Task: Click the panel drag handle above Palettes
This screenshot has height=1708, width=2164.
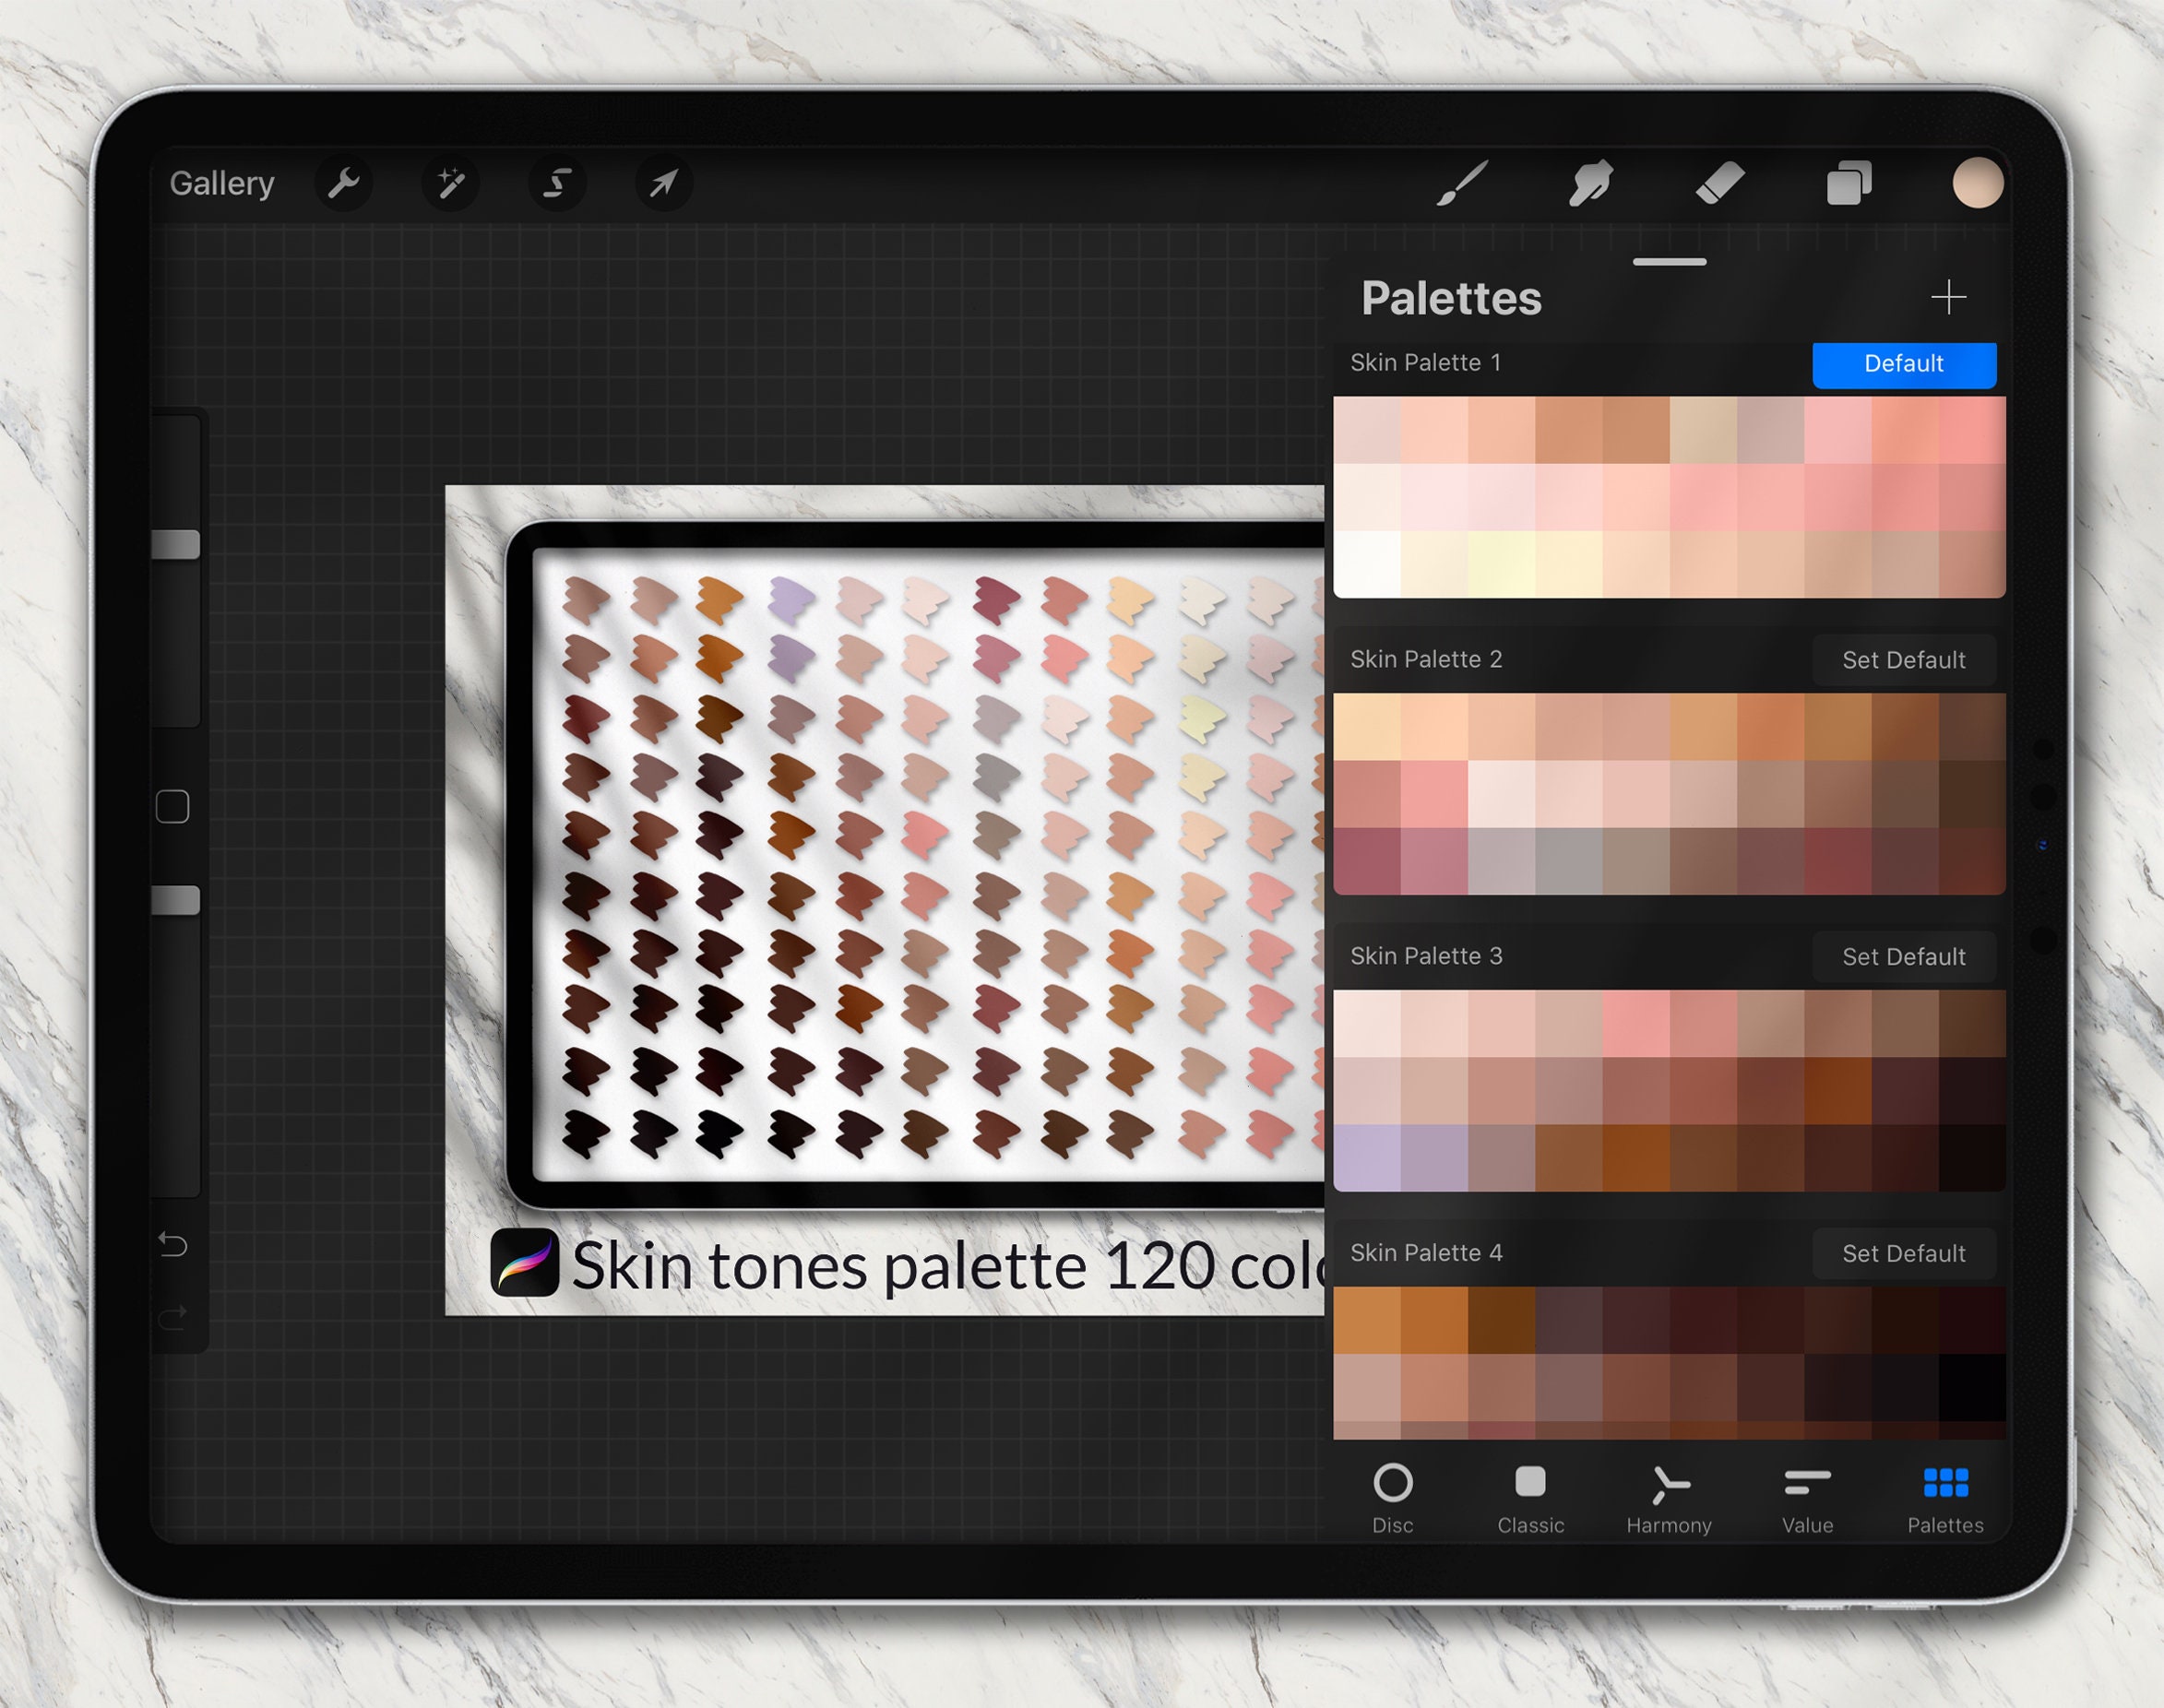Action: click(1669, 262)
